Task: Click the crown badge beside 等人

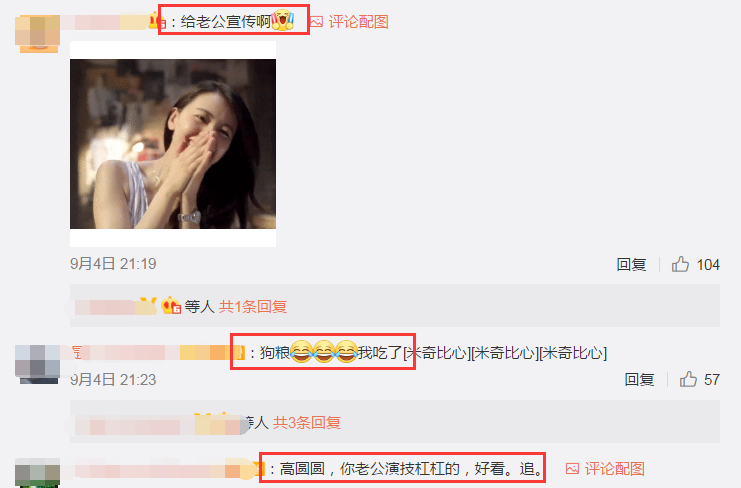Action: [171, 306]
